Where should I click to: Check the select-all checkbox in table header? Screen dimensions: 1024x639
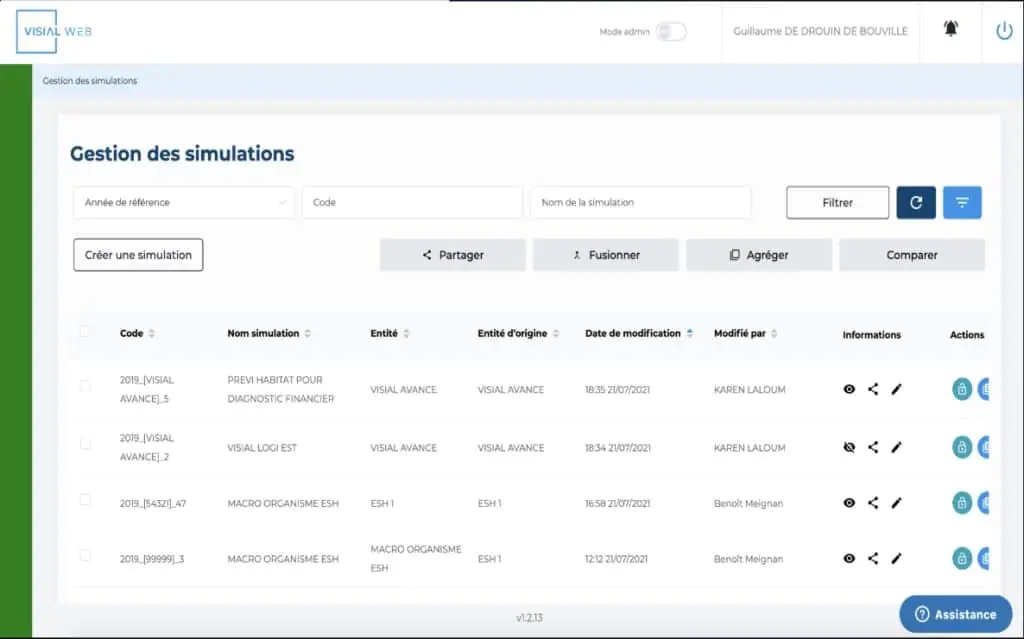point(84,331)
